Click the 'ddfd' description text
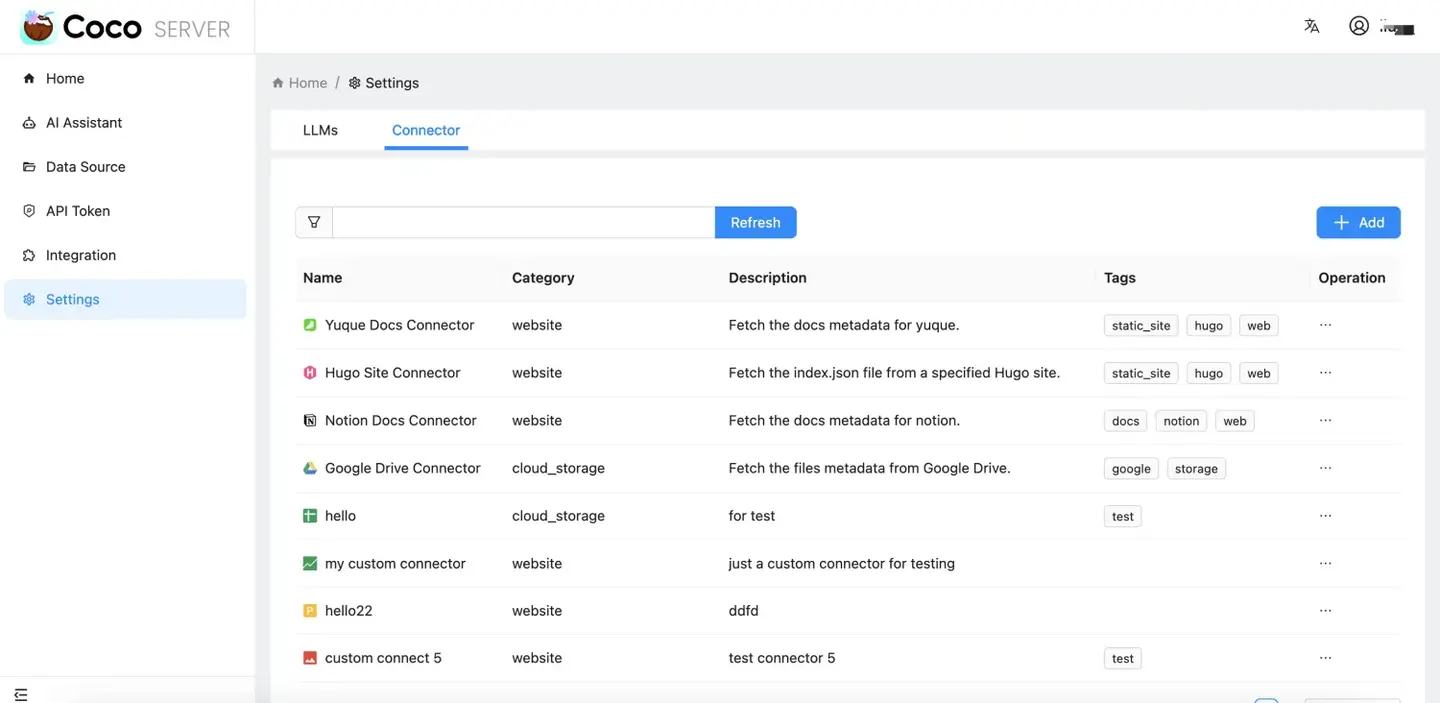This screenshot has height=703, width=1440. (744, 611)
